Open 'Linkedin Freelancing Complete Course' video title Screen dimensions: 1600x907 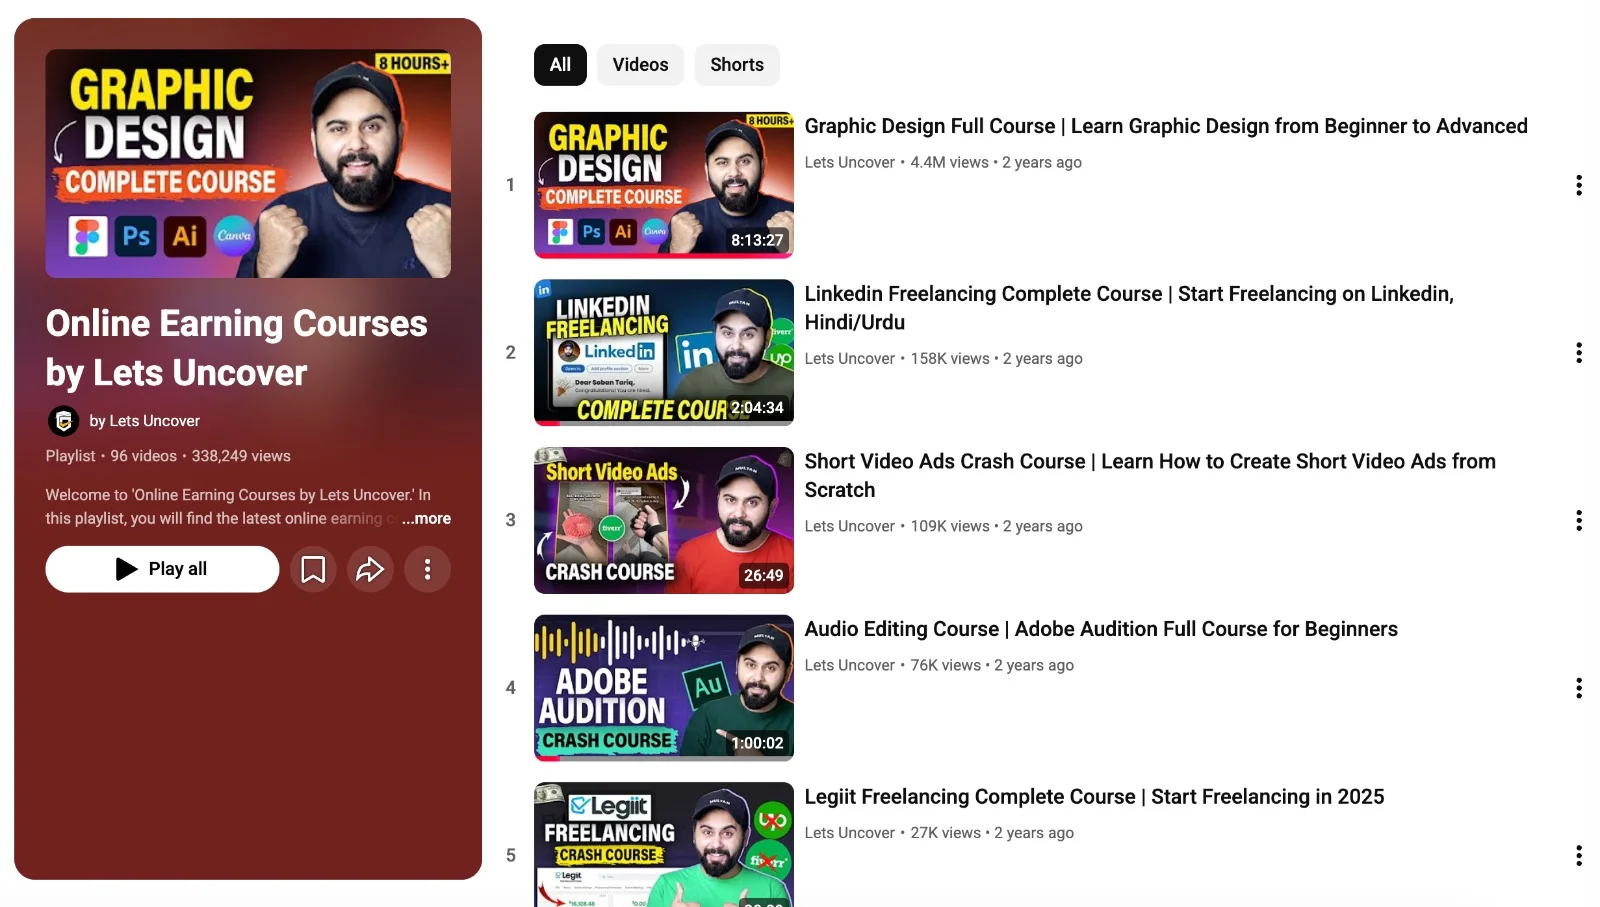(x=1129, y=308)
